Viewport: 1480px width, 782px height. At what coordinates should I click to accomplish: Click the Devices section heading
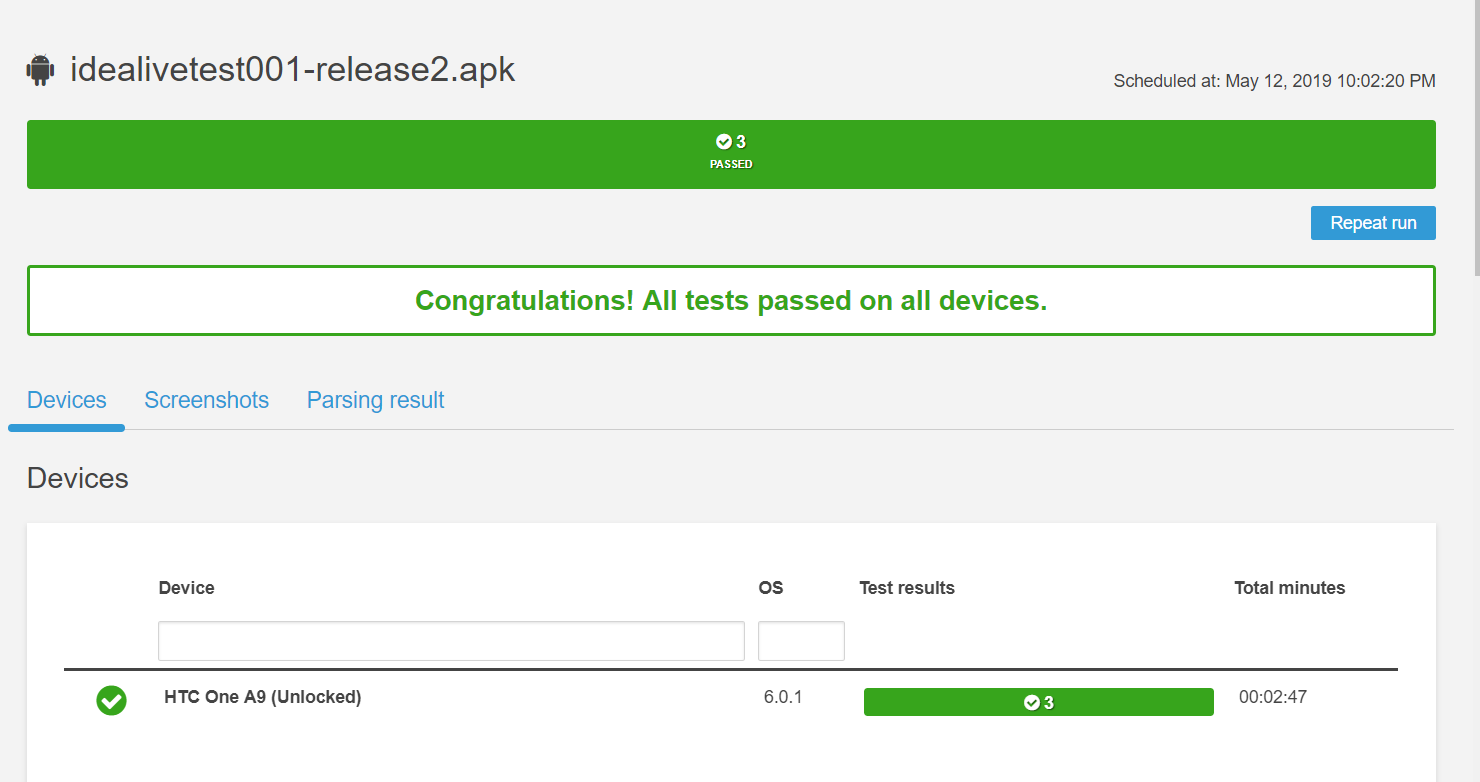click(77, 478)
